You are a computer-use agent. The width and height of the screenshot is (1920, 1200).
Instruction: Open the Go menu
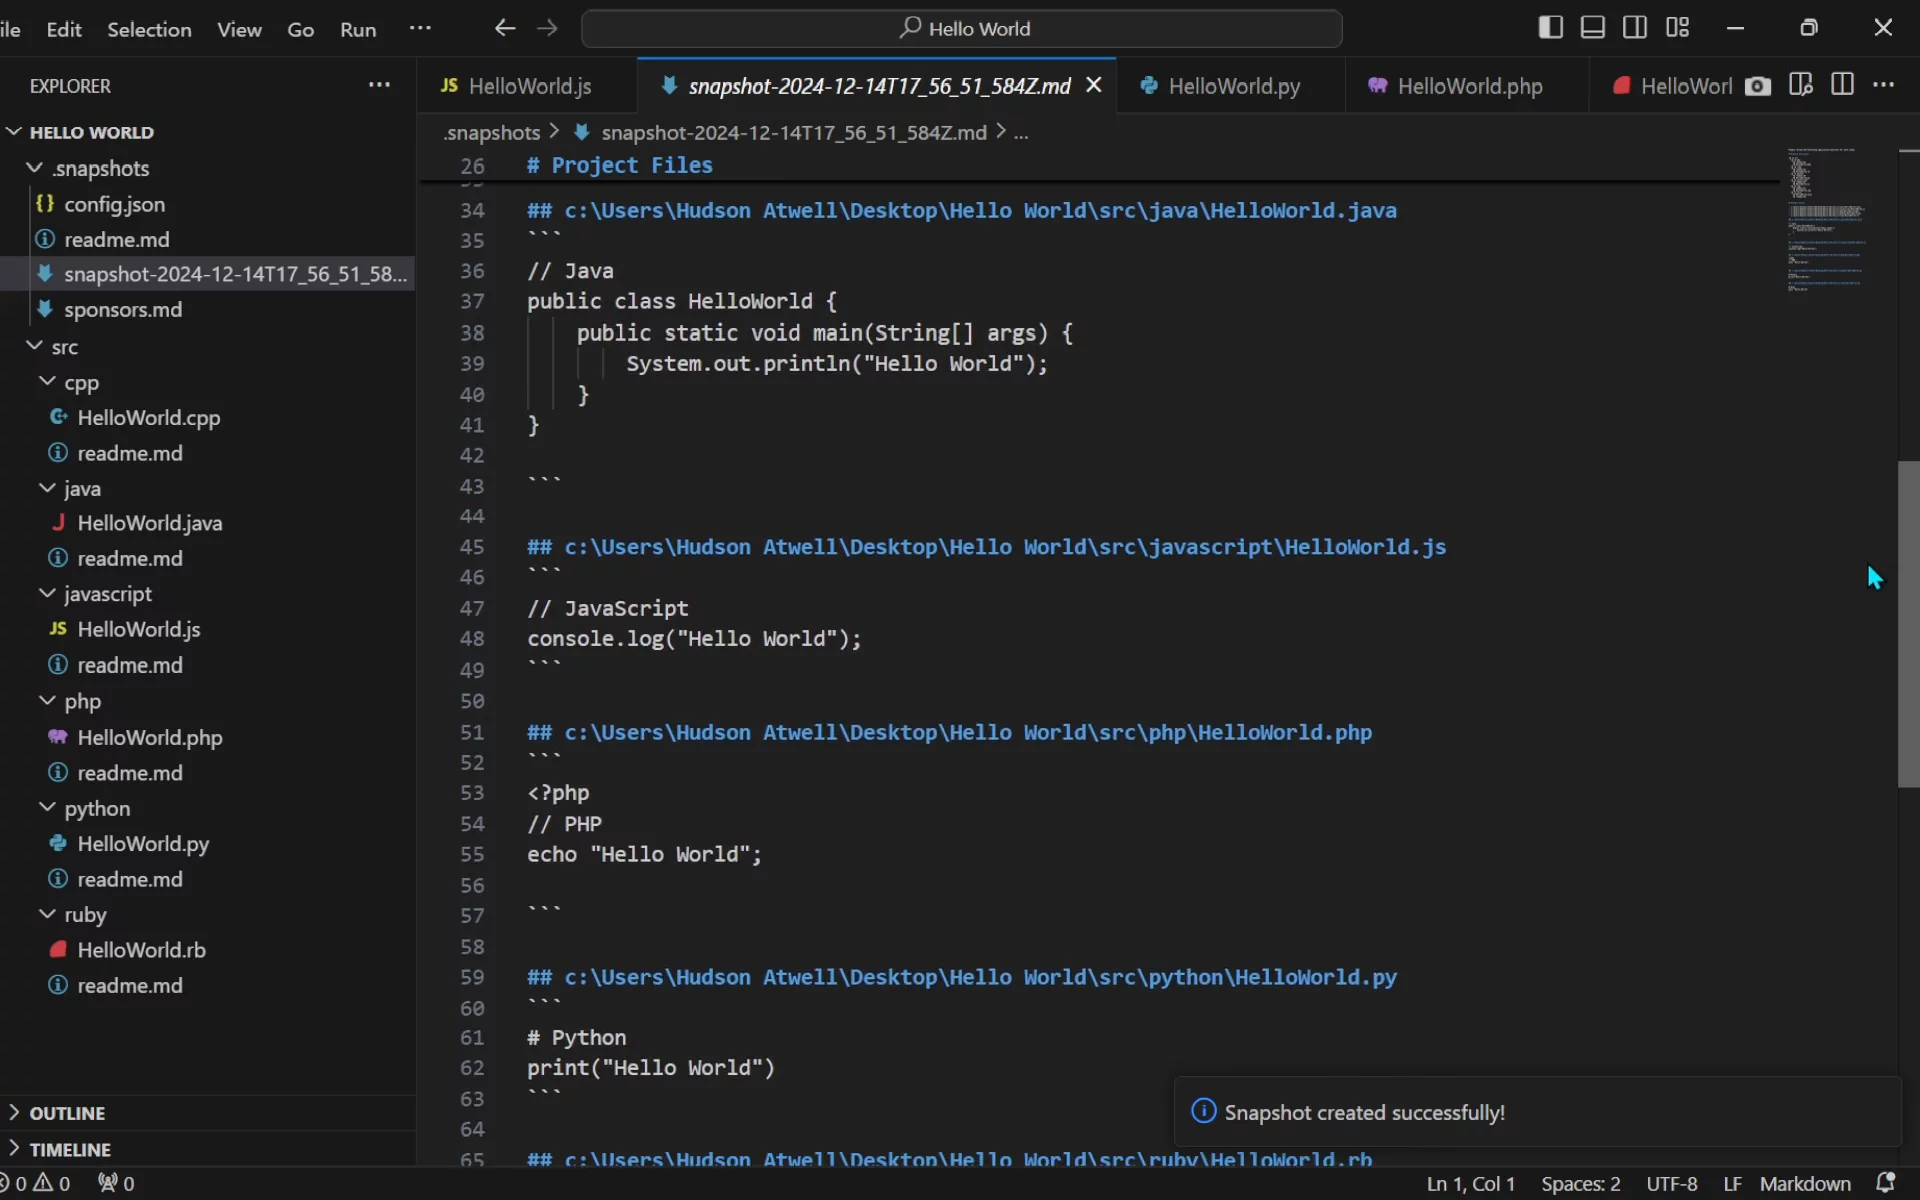(301, 29)
